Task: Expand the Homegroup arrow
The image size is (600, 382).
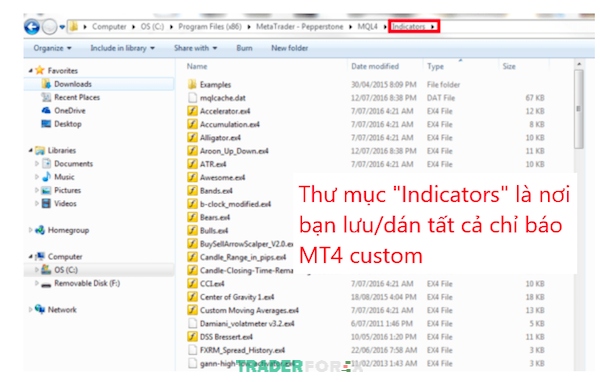Action: pos(31,230)
